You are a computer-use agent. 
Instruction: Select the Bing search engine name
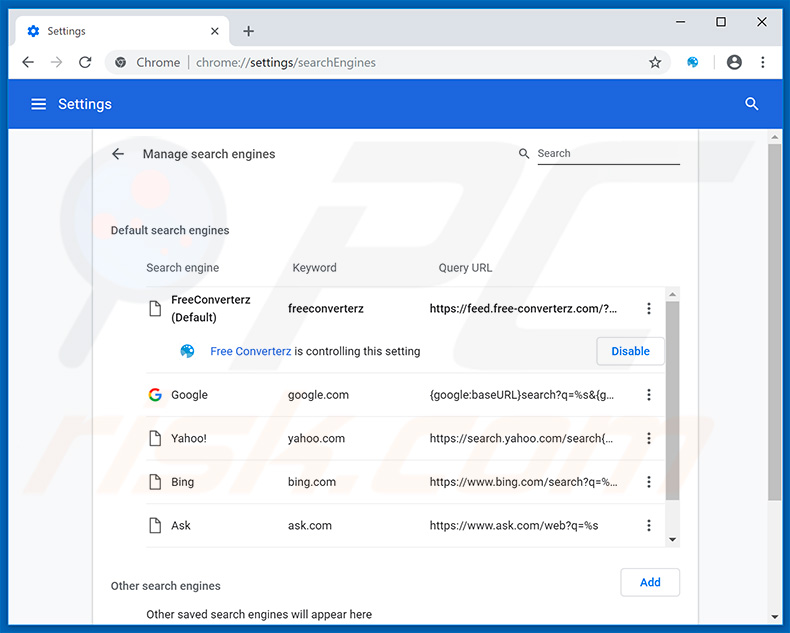[182, 482]
